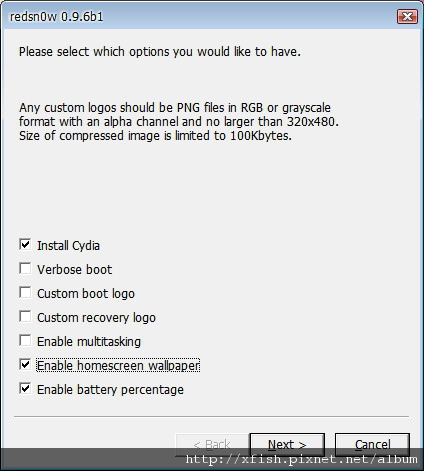Click the greyed-out < Back button
This screenshot has height=471, width=424.
pyautogui.click(x=212, y=444)
